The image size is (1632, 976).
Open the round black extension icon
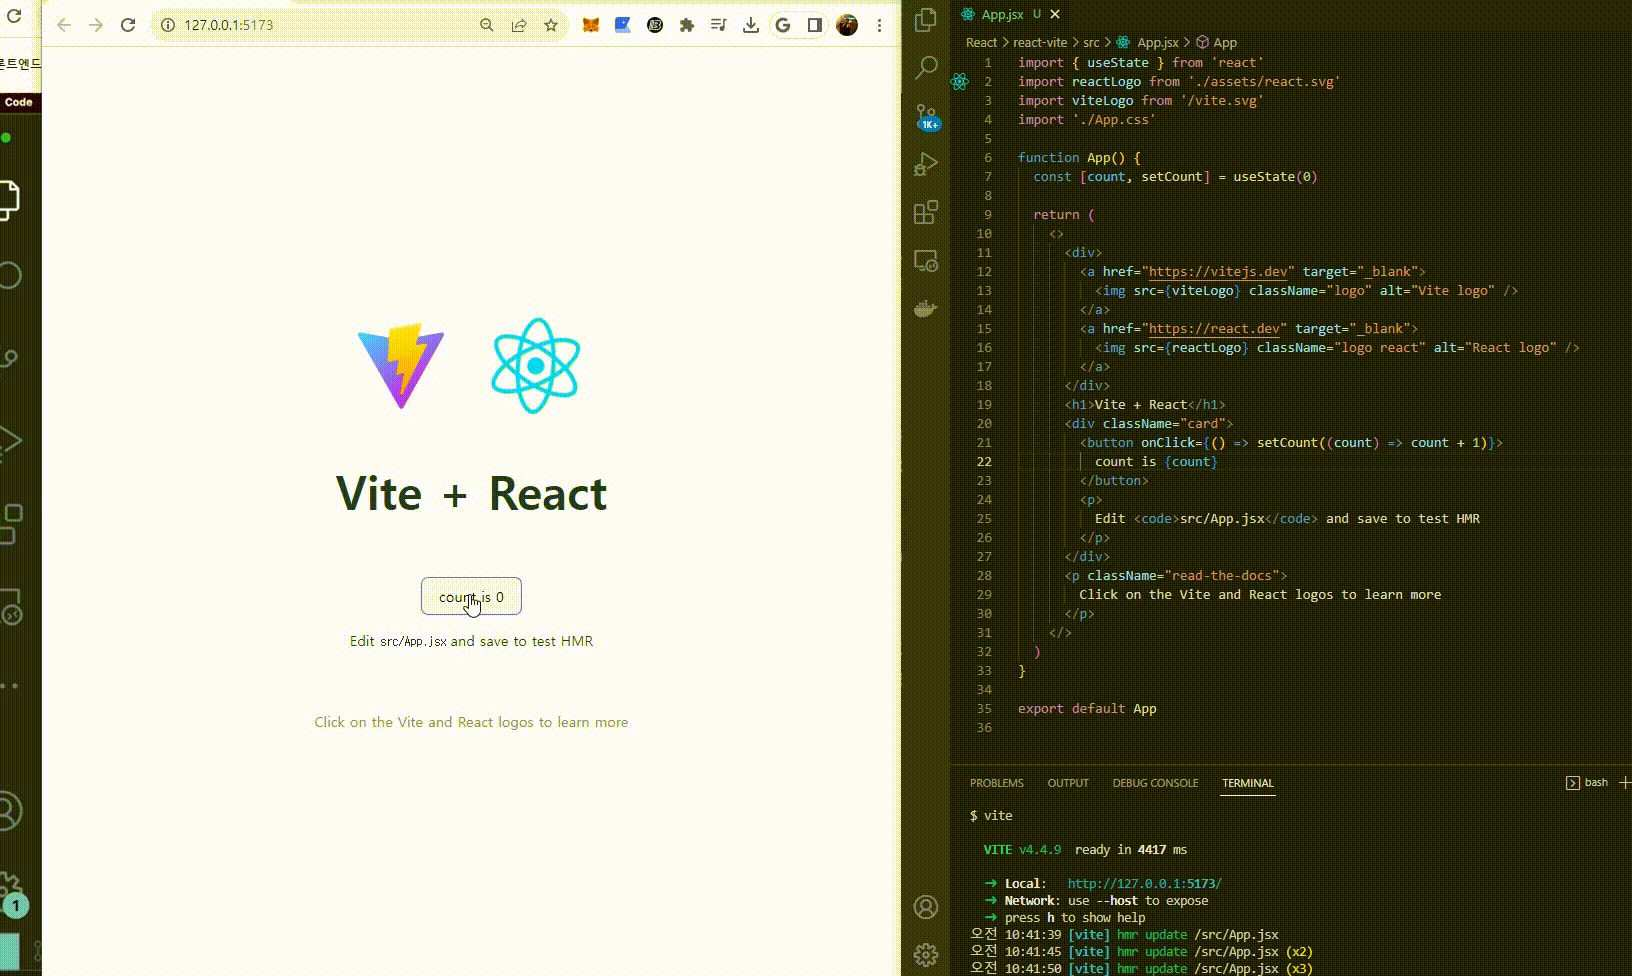tap(655, 25)
